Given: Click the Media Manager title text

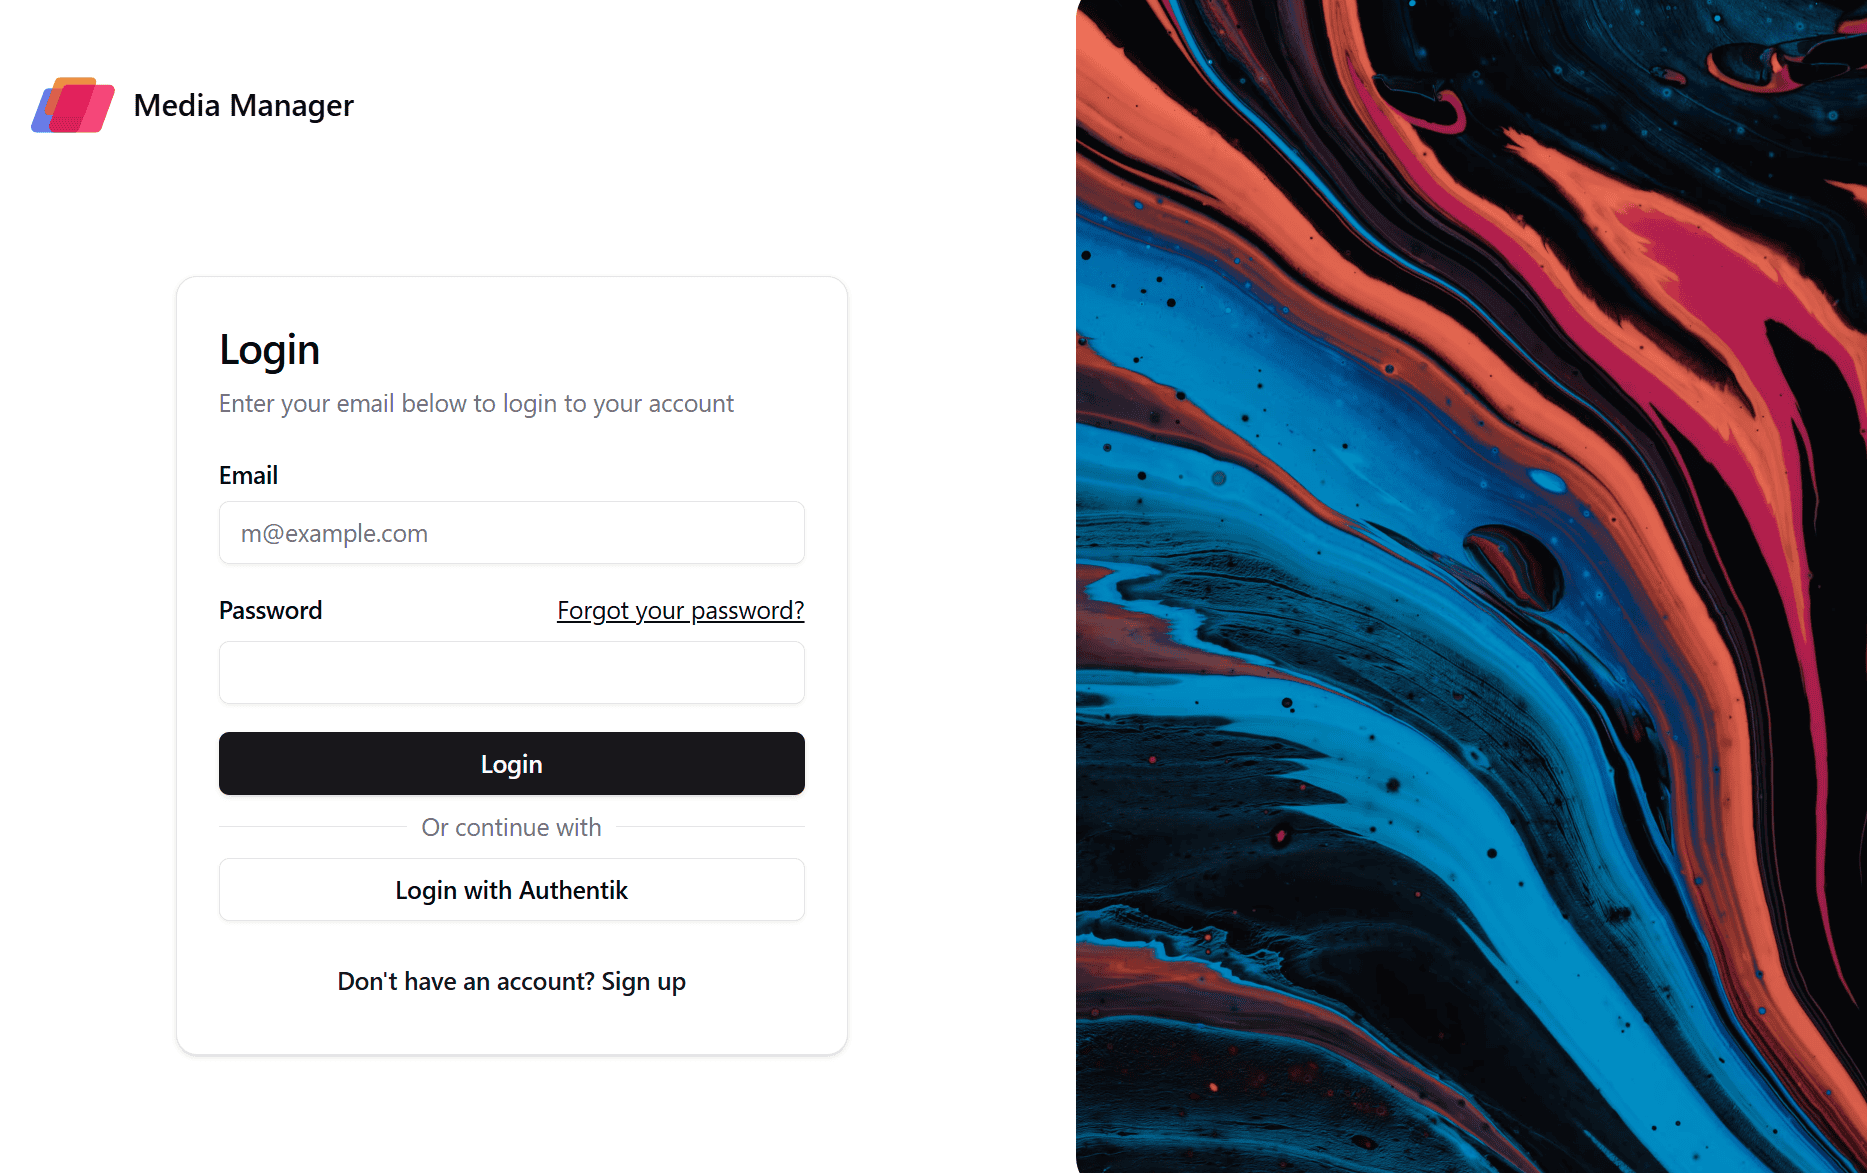Looking at the screenshot, I should (243, 105).
